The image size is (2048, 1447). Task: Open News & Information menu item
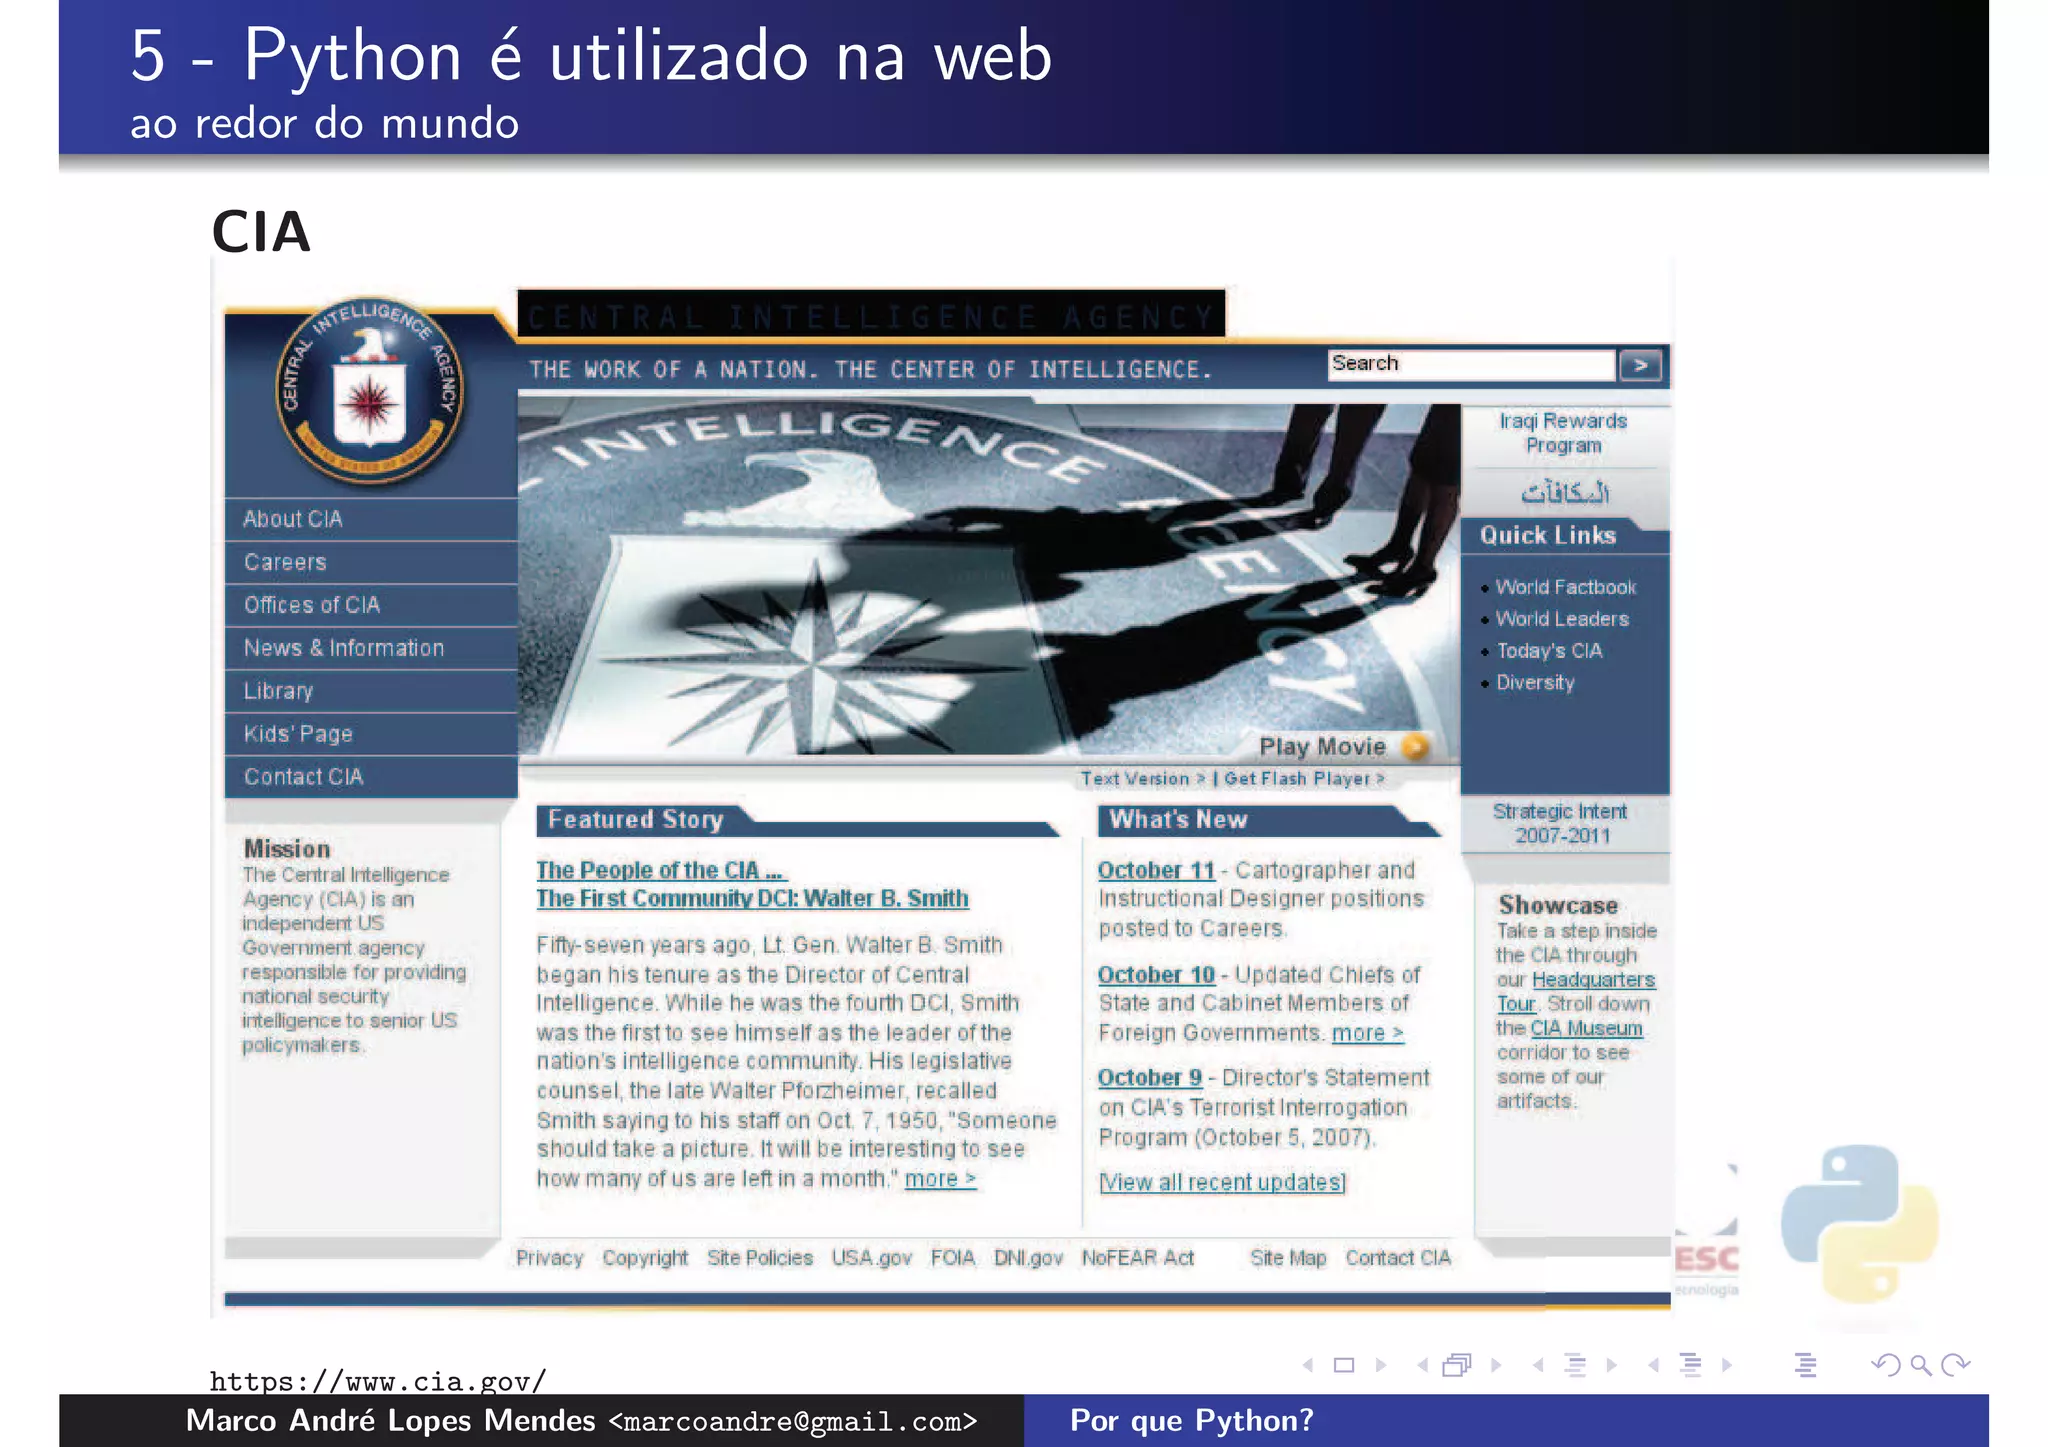pyautogui.click(x=371, y=648)
